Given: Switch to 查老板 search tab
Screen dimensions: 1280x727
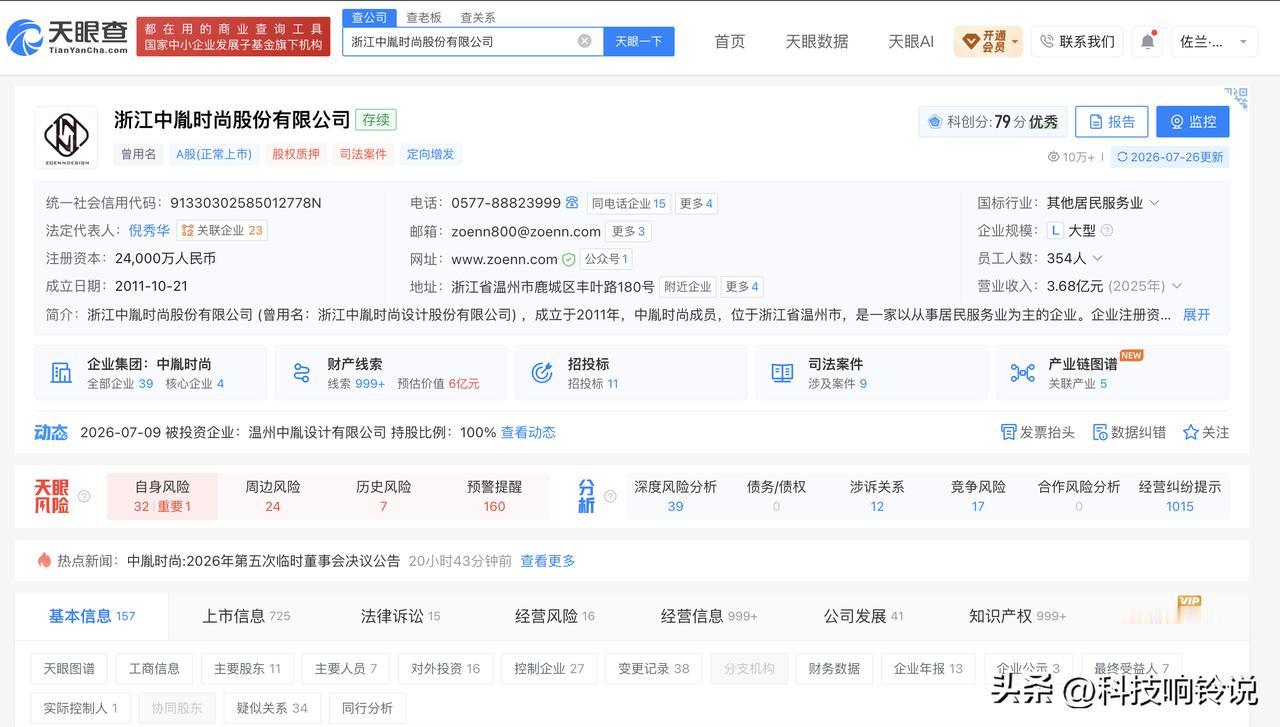Looking at the screenshot, I should tap(424, 18).
